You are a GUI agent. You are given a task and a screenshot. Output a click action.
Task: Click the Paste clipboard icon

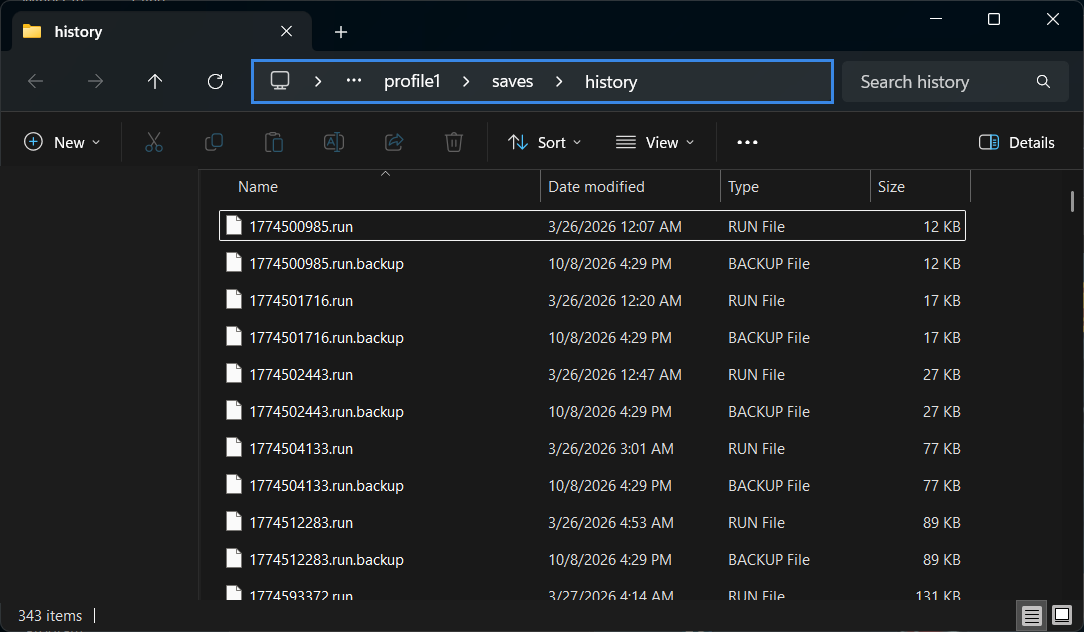(274, 142)
